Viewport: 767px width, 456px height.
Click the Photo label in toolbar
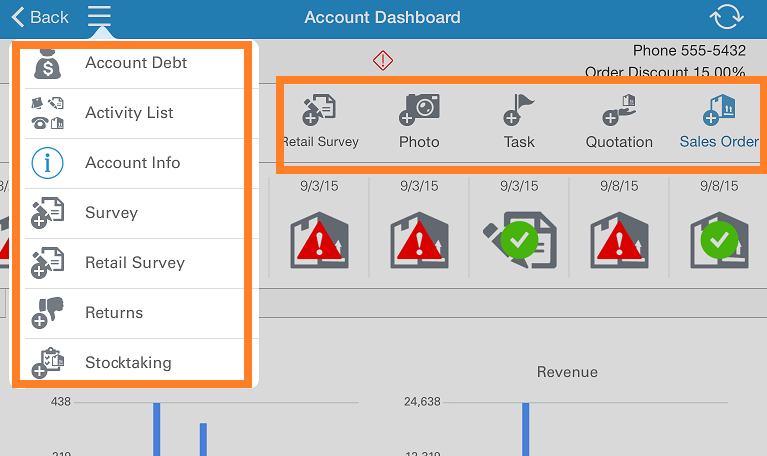[419, 142]
